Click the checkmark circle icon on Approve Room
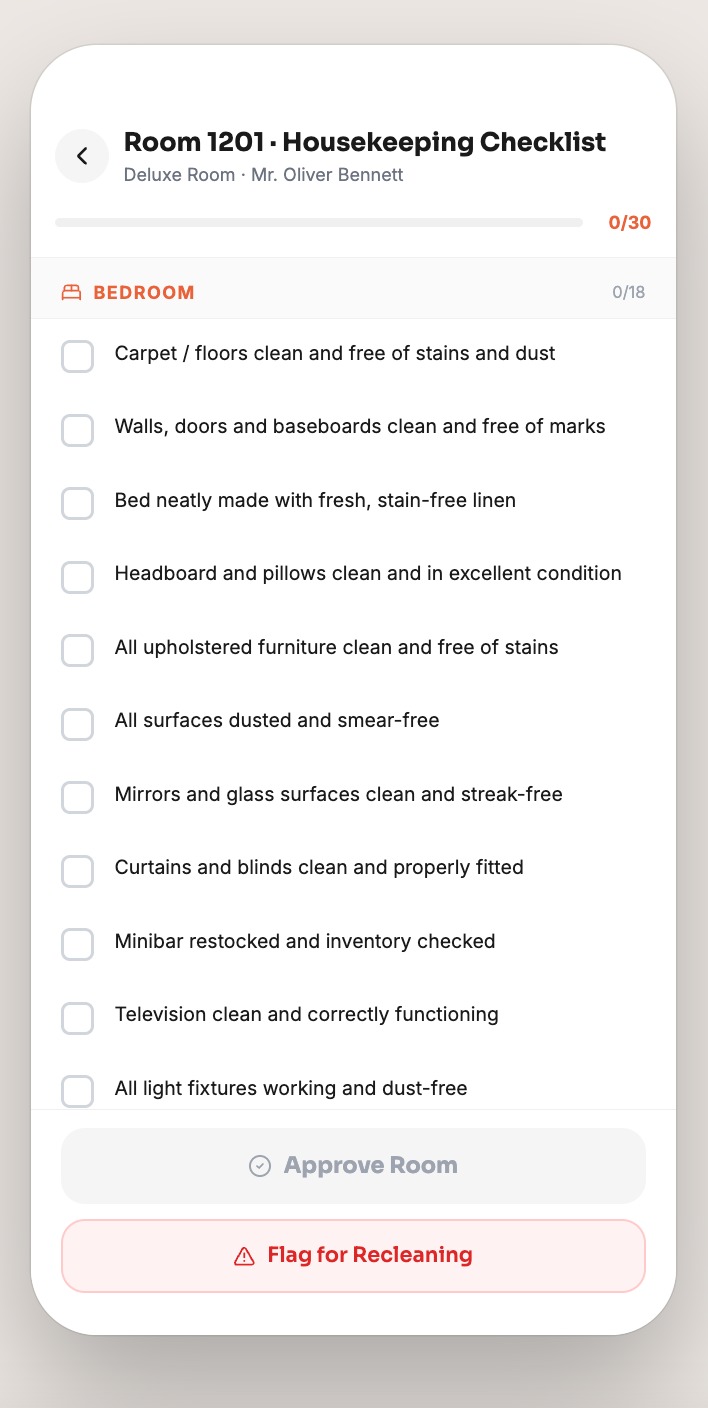708x1408 pixels. (x=260, y=1166)
